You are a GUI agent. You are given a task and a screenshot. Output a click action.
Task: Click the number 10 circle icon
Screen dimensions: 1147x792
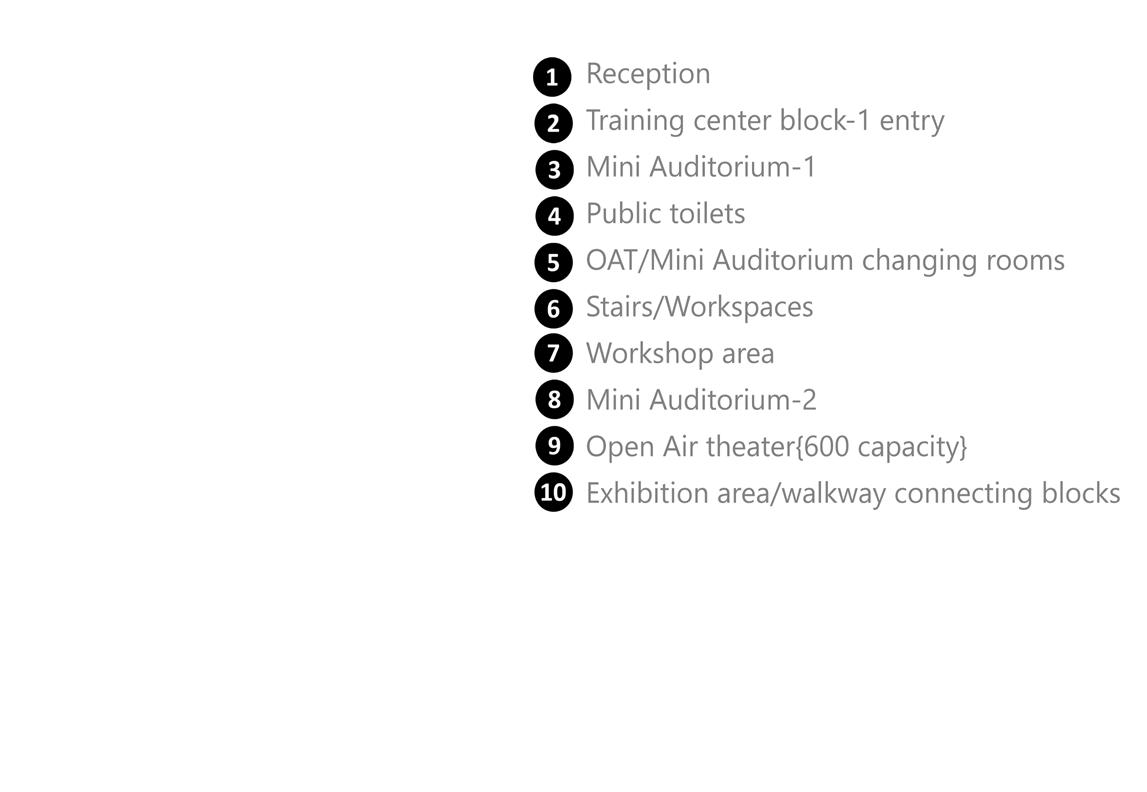553,492
